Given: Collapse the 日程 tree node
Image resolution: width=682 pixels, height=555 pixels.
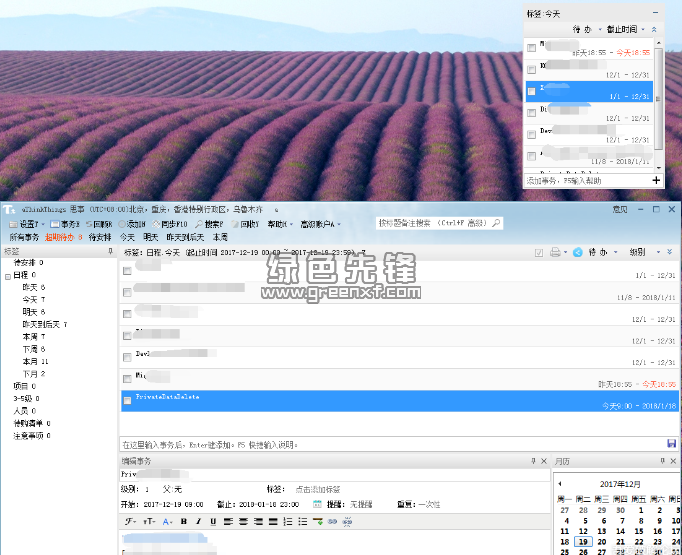Looking at the screenshot, I should [x=8, y=276].
